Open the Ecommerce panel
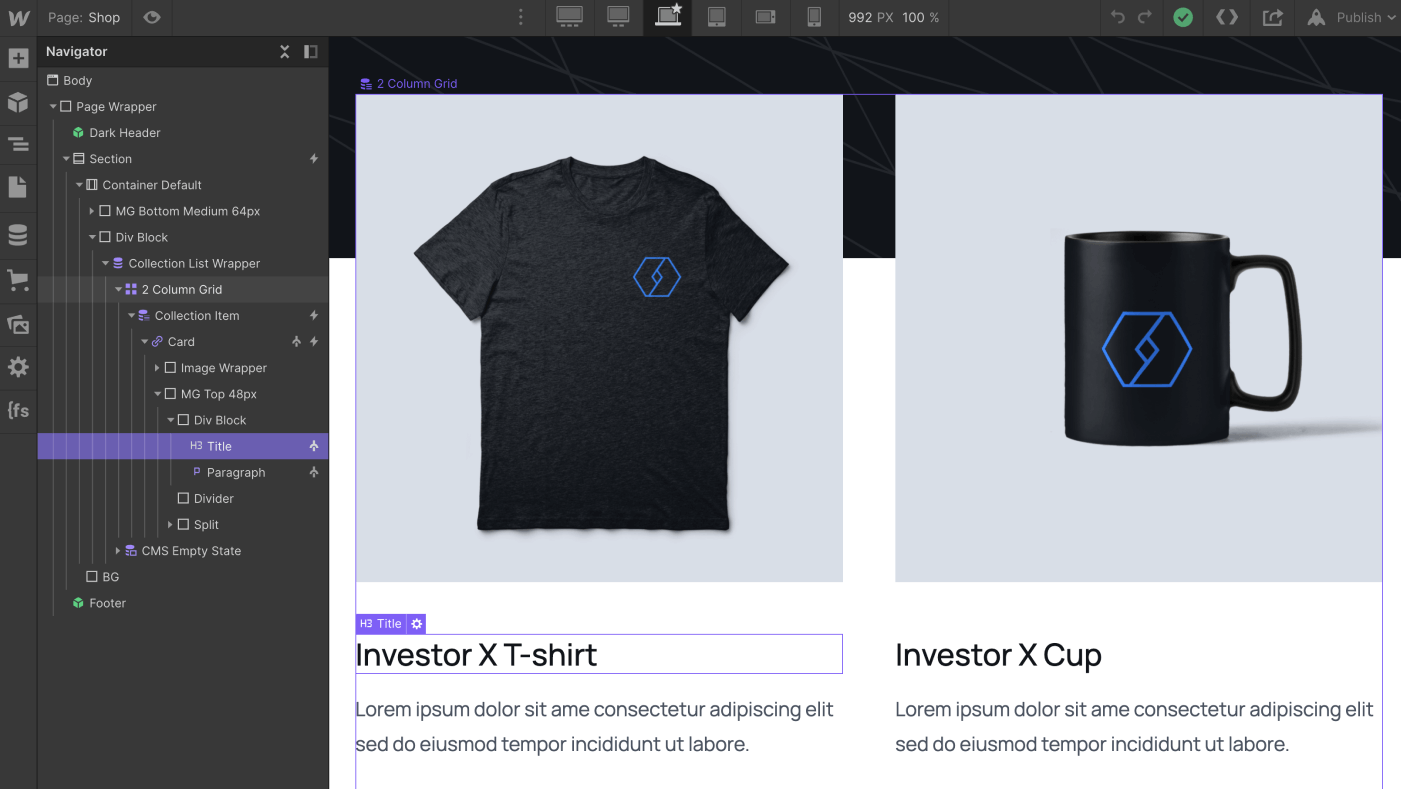The width and height of the screenshot is (1401, 789). click(x=18, y=280)
